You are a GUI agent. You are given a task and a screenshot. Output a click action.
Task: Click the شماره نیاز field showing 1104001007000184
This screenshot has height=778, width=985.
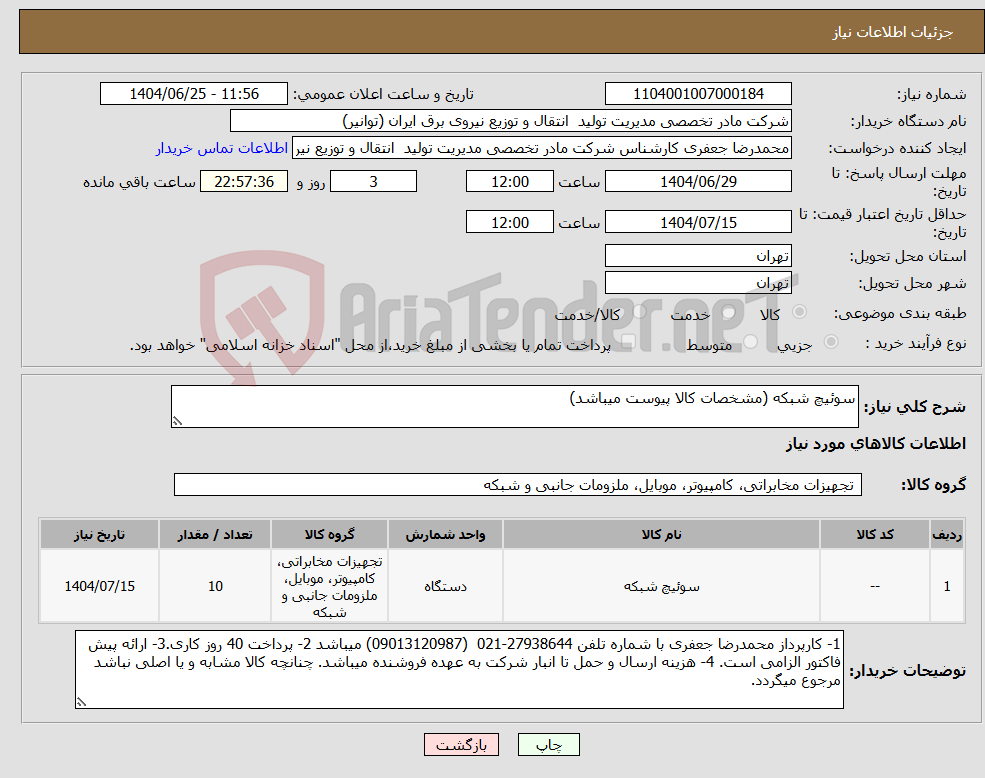coord(697,93)
